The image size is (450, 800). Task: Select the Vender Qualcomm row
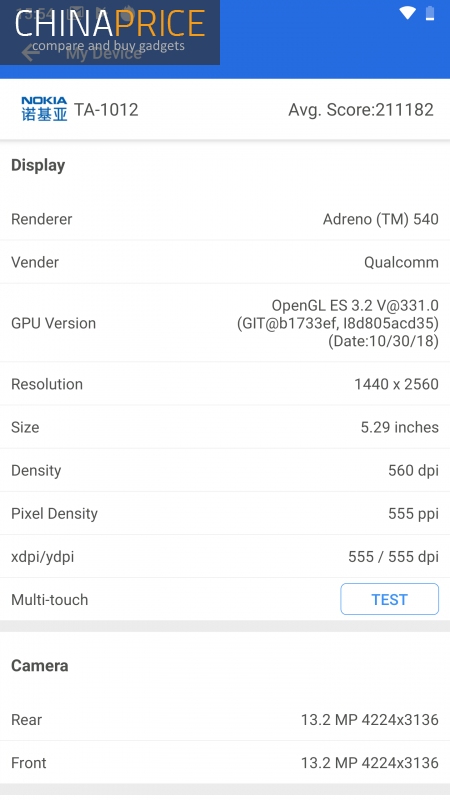pyautogui.click(x=225, y=262)
